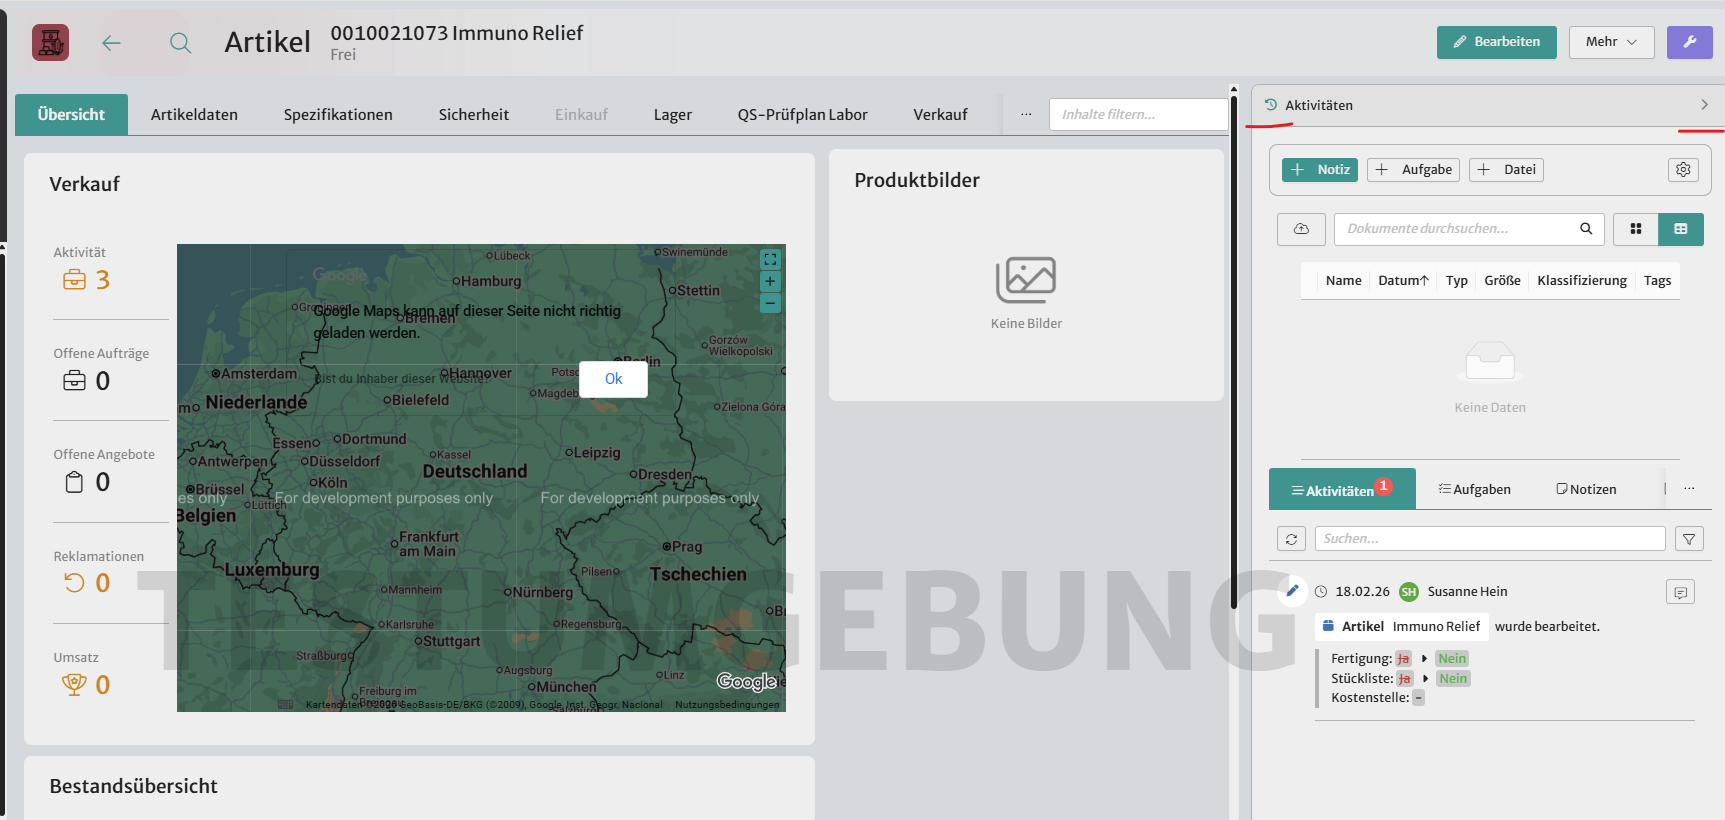
Task: Click the Aktivitäten panel header title
Action: click(x=1319, y=105)
